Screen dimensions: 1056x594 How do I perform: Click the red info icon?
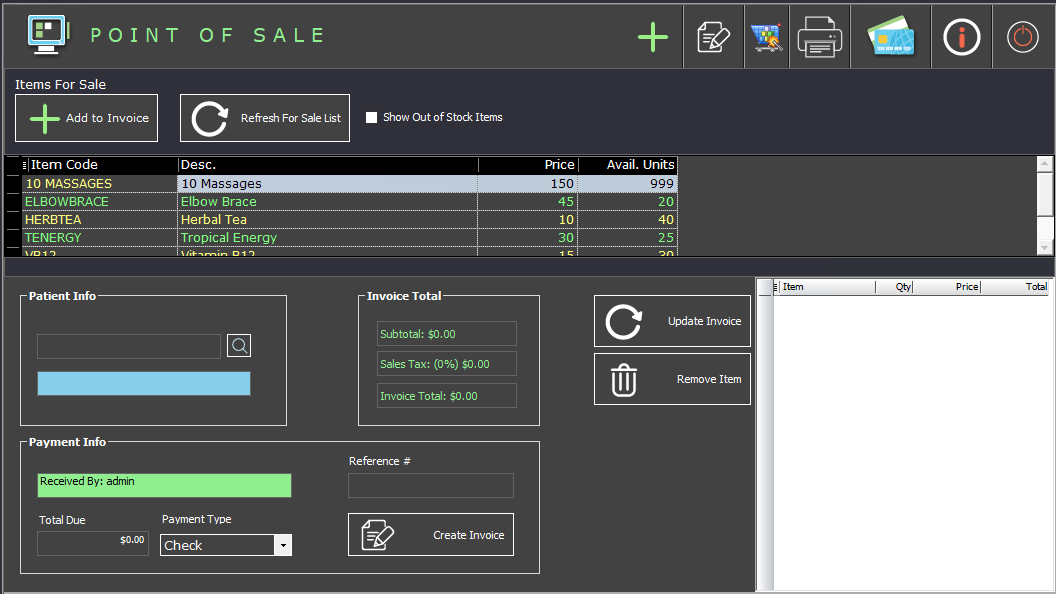[x=962, y=38]
